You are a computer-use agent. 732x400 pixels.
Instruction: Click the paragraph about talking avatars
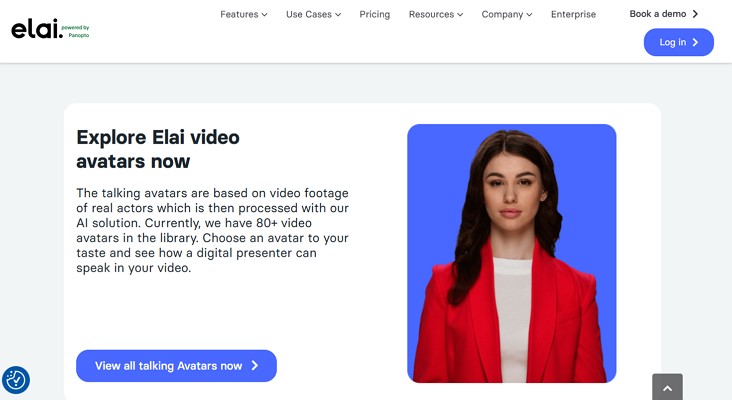click(212, 231)
